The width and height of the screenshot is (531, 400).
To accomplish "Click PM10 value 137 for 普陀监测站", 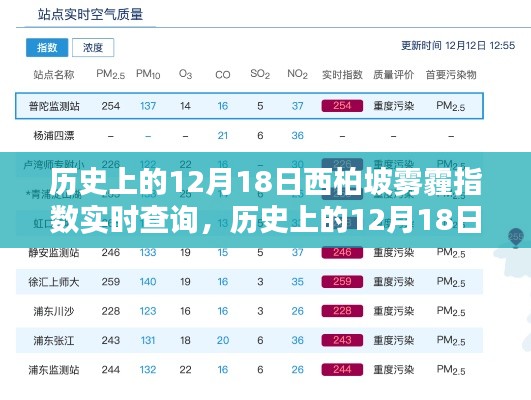I will [148, 106].
